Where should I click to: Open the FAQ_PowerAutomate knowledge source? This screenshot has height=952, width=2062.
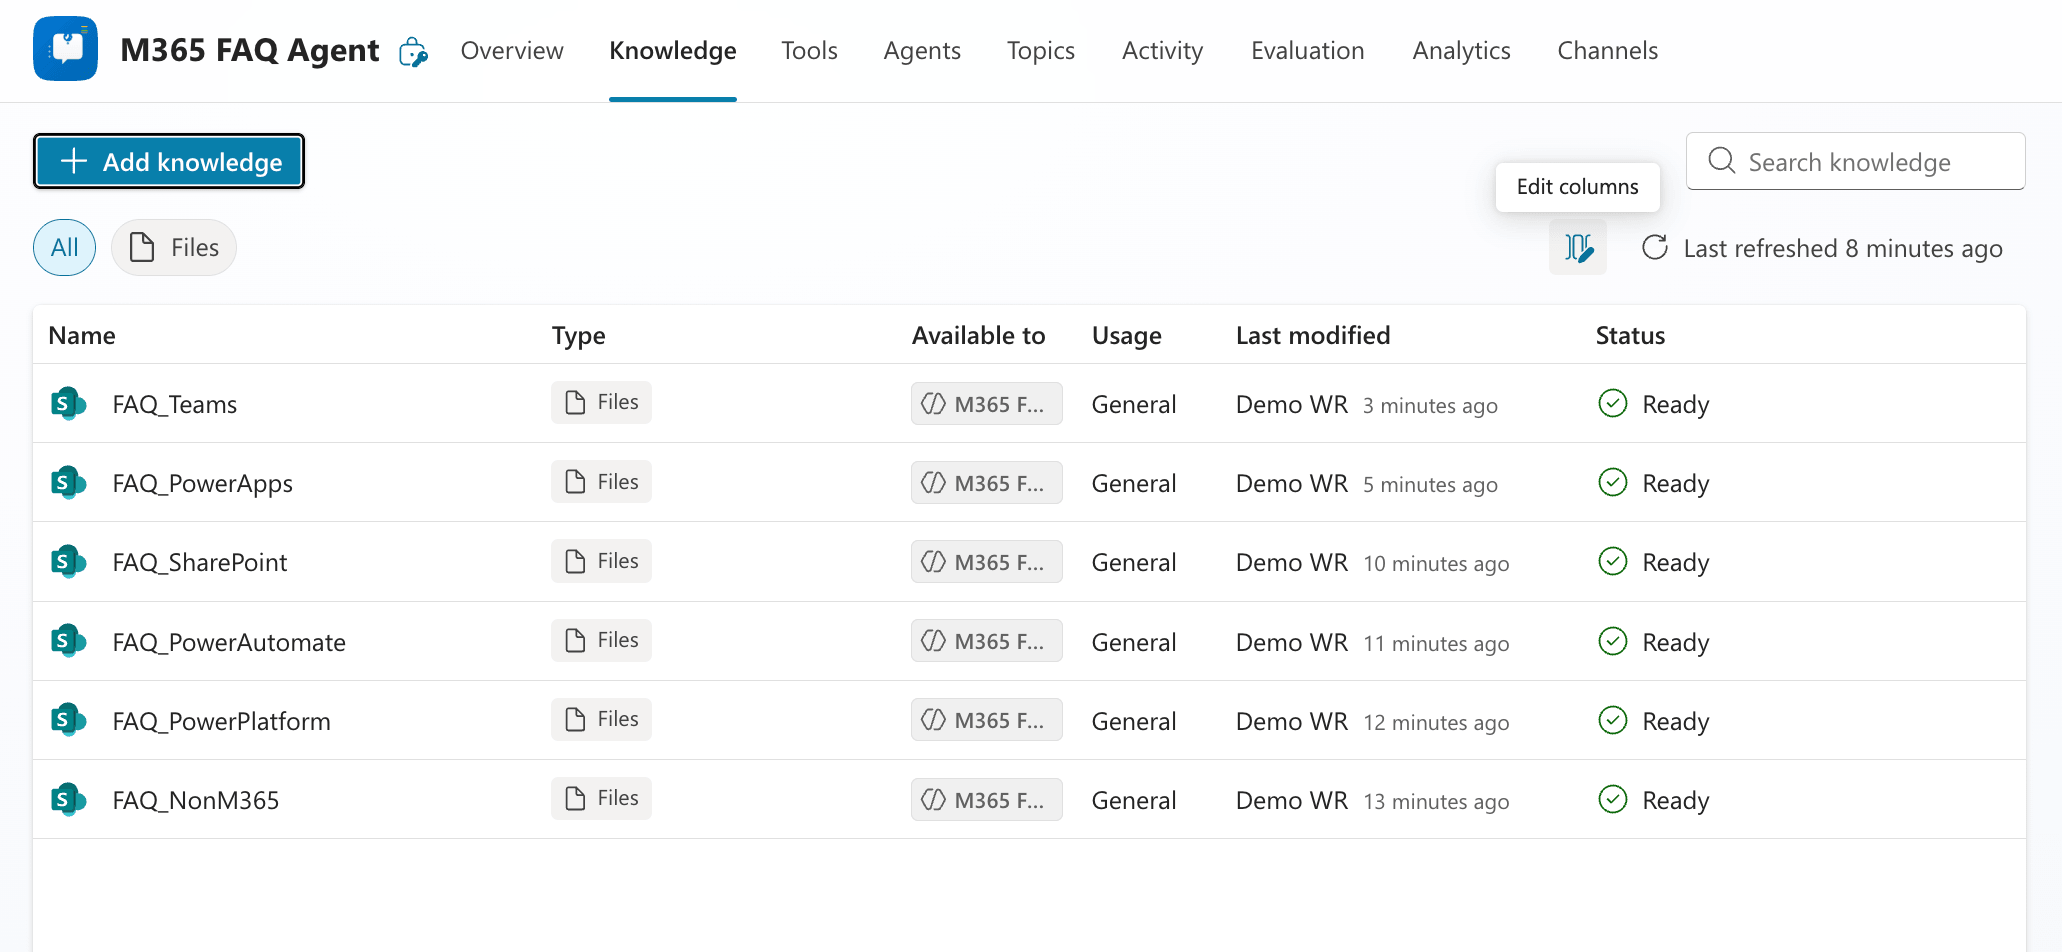229,642
